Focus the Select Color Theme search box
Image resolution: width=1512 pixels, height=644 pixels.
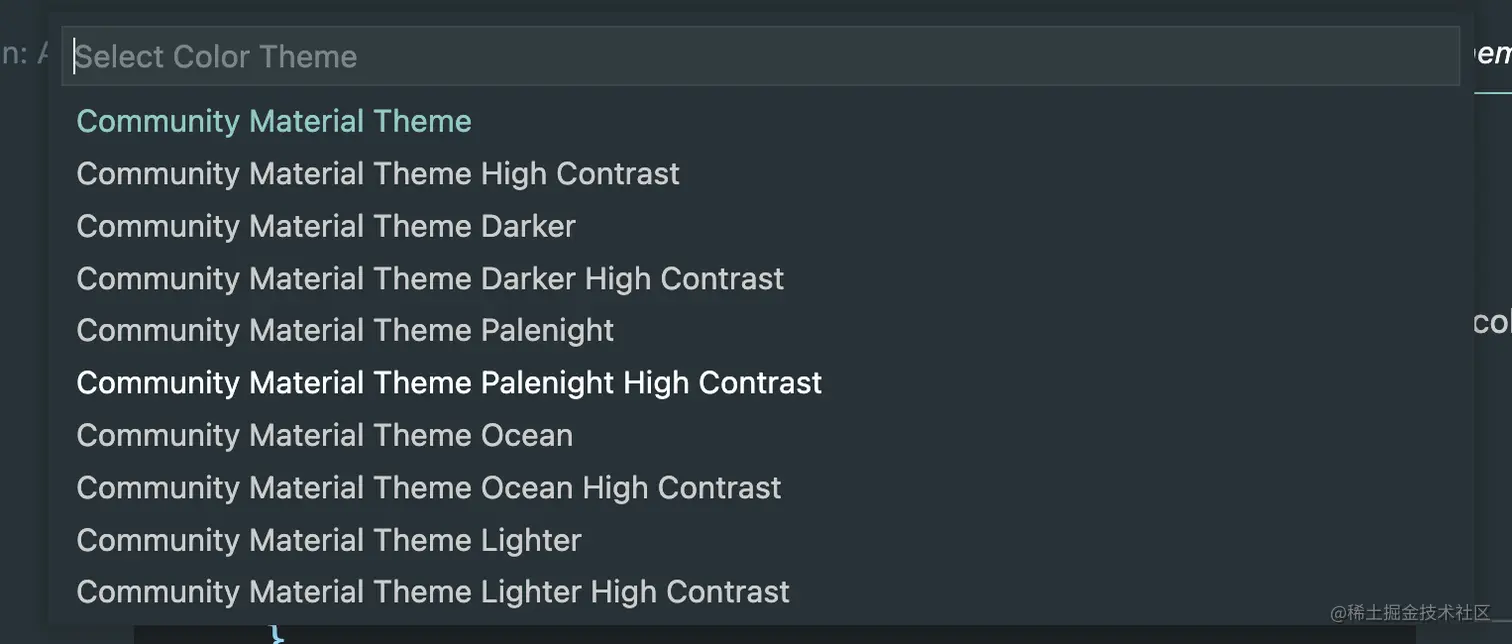[760, 56]
